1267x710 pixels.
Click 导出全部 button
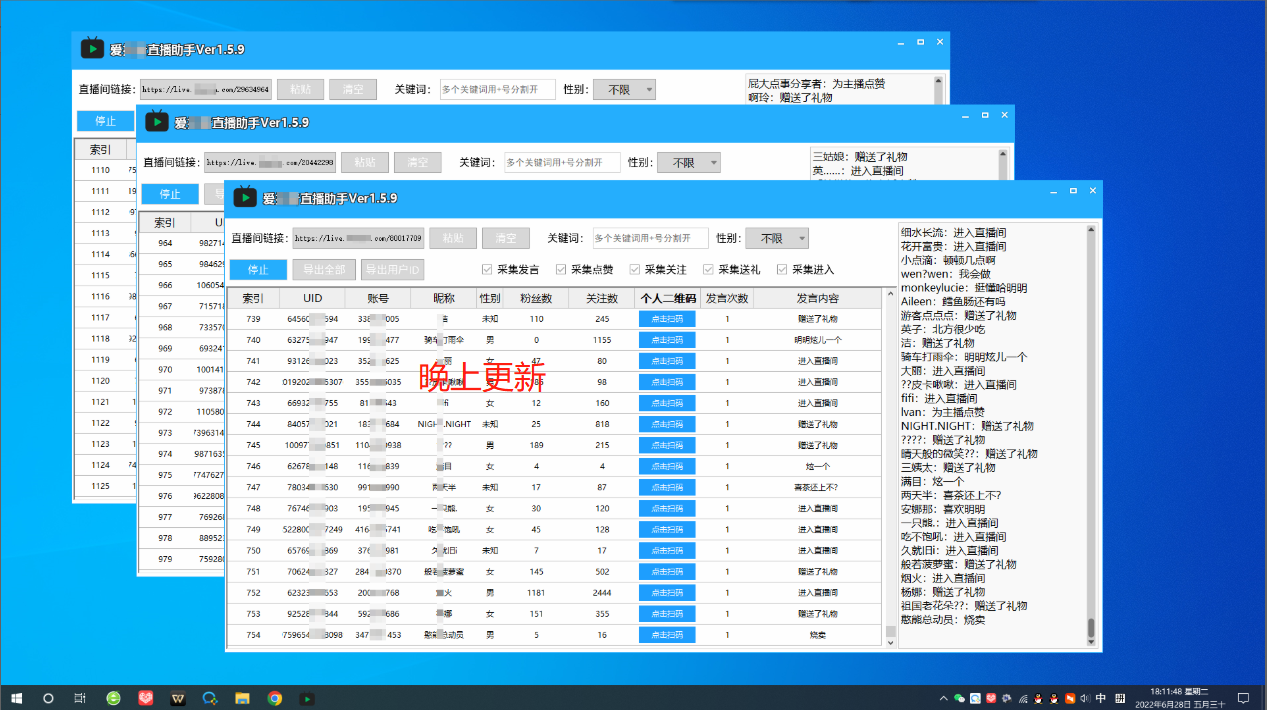tap(324, 269)
